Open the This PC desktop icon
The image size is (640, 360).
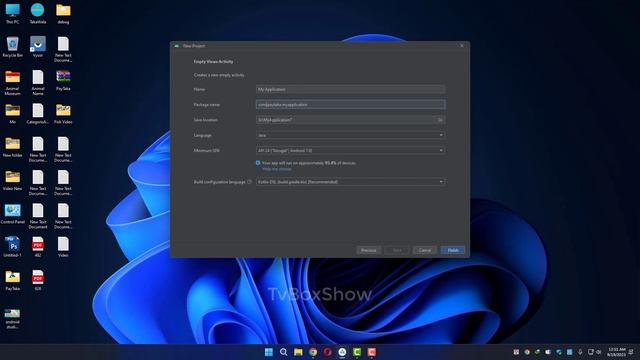click(x=12, y=13)
